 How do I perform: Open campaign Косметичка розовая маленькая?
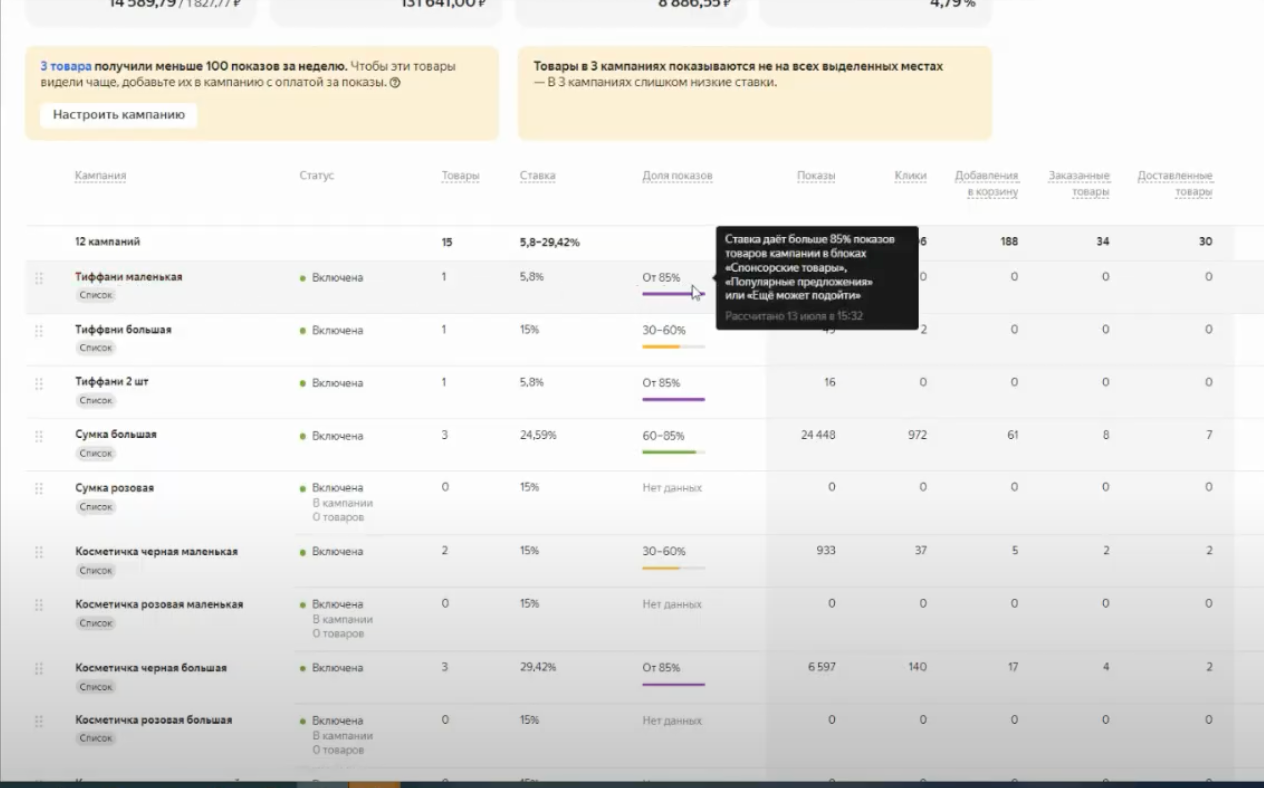click(159, 604)
